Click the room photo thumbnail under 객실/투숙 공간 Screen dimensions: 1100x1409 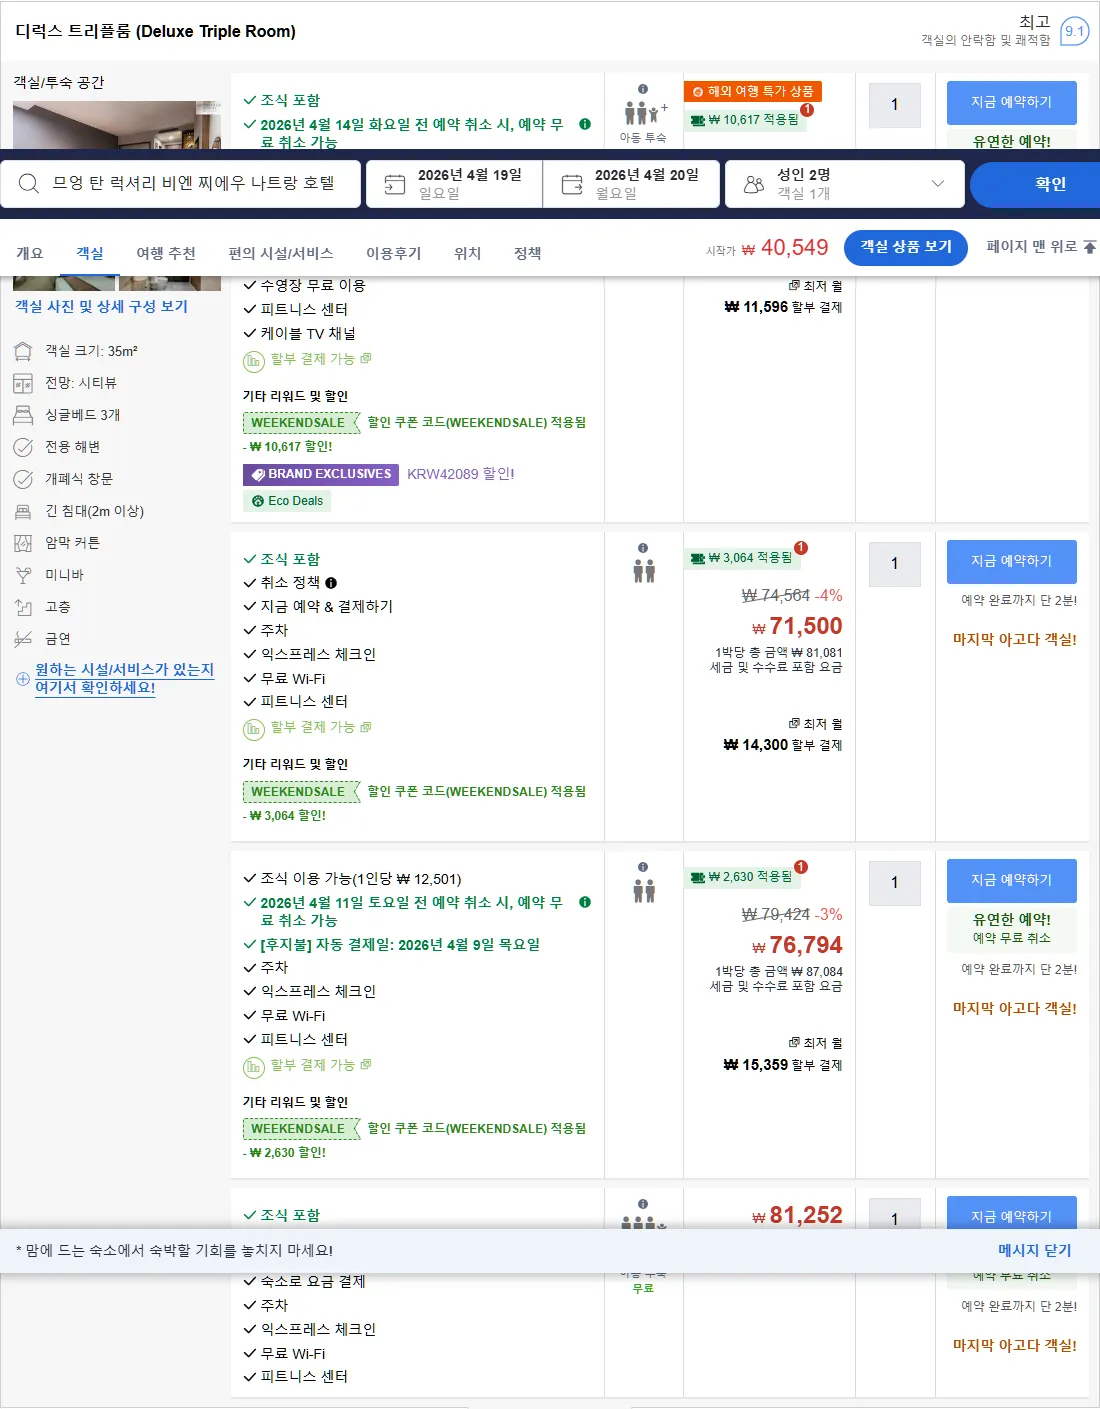(117, 125)
